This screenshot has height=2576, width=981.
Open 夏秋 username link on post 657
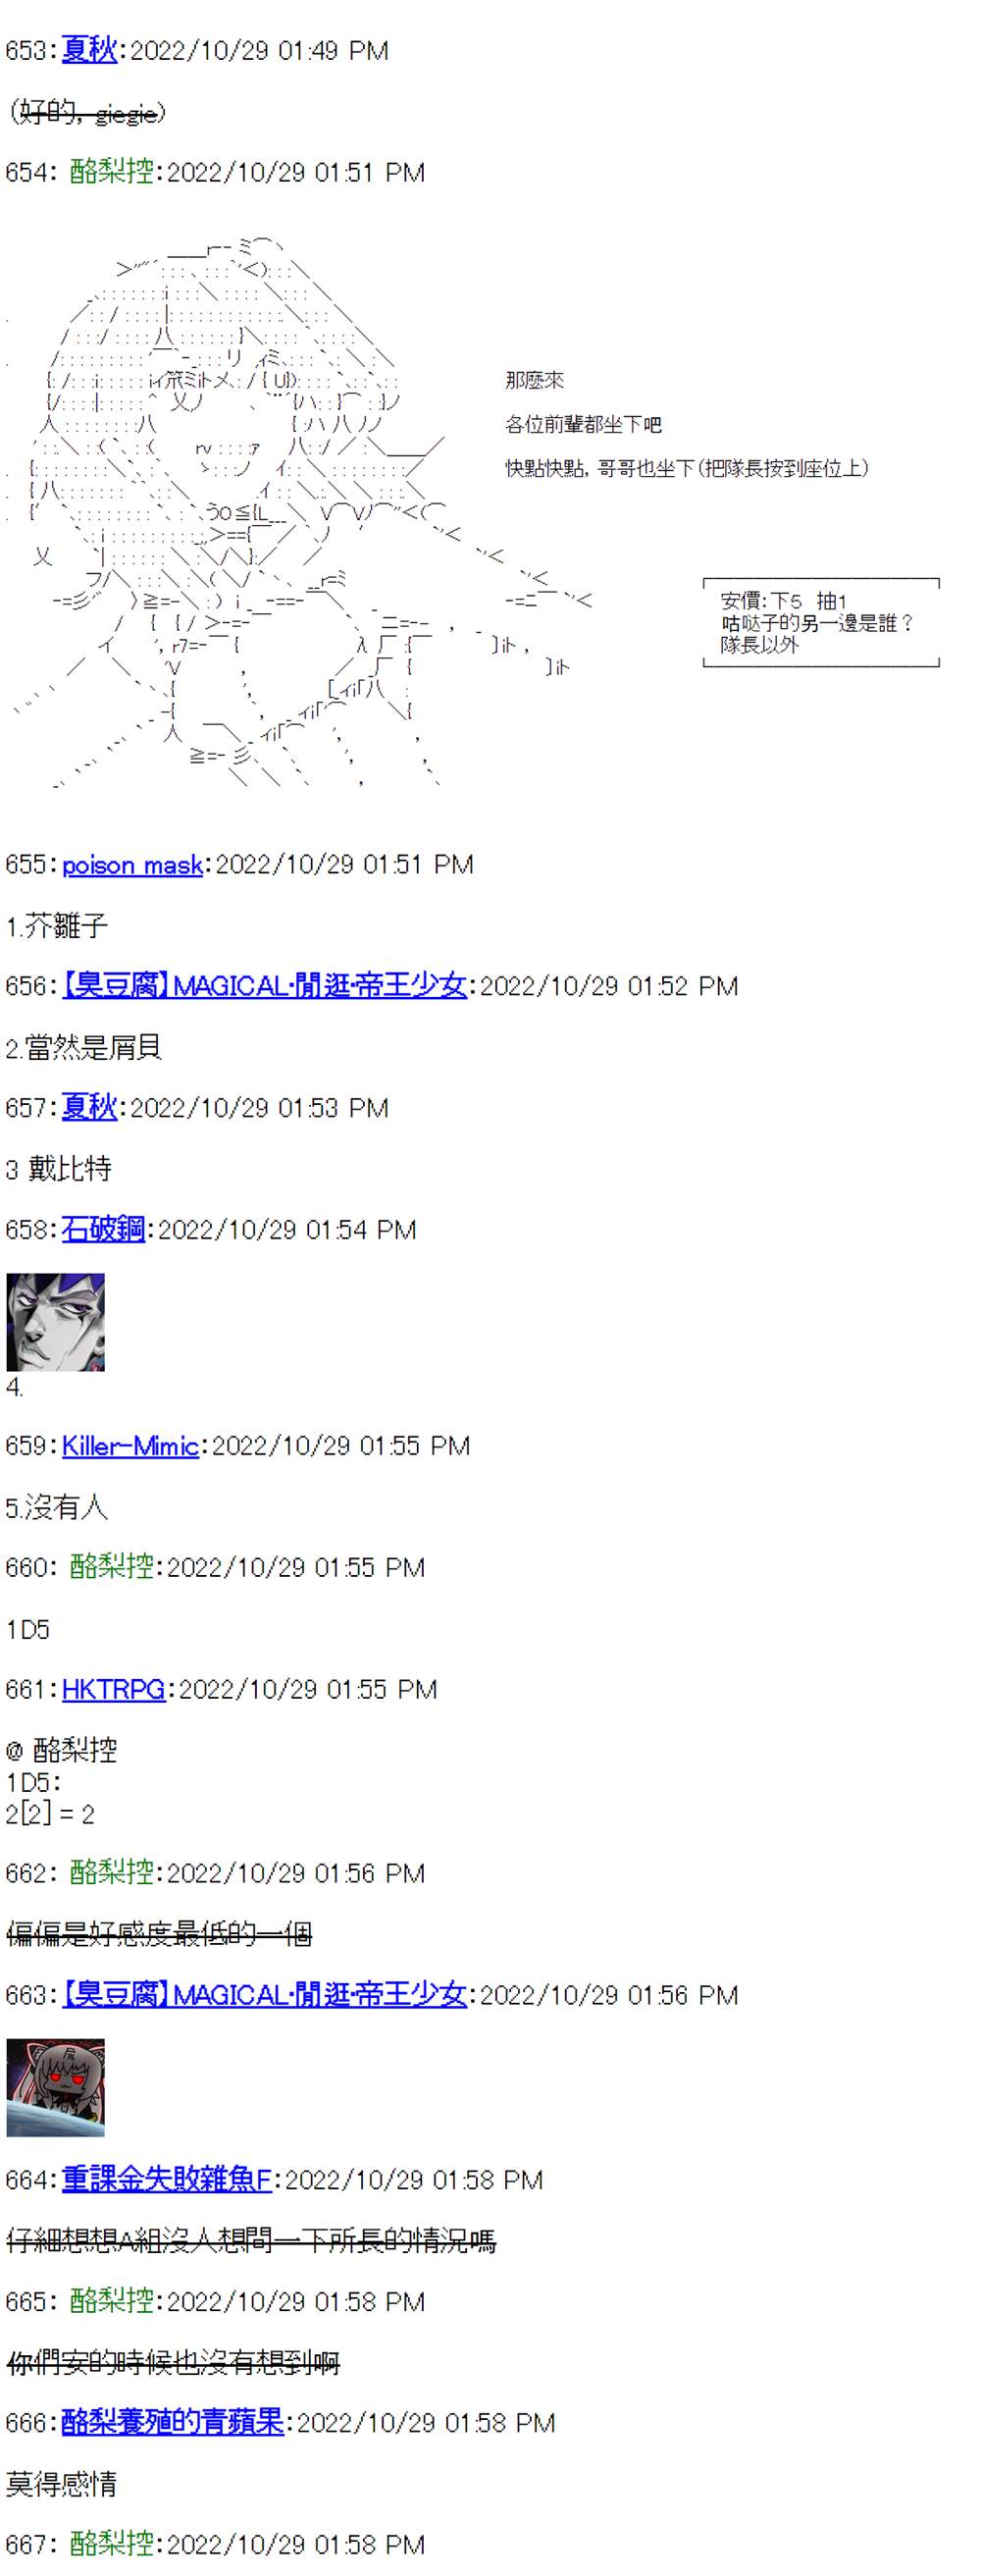pyautogui.click(x=89, y=1108)
